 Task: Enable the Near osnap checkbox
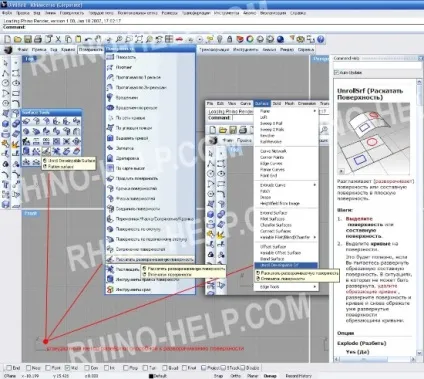coord(29,368)
